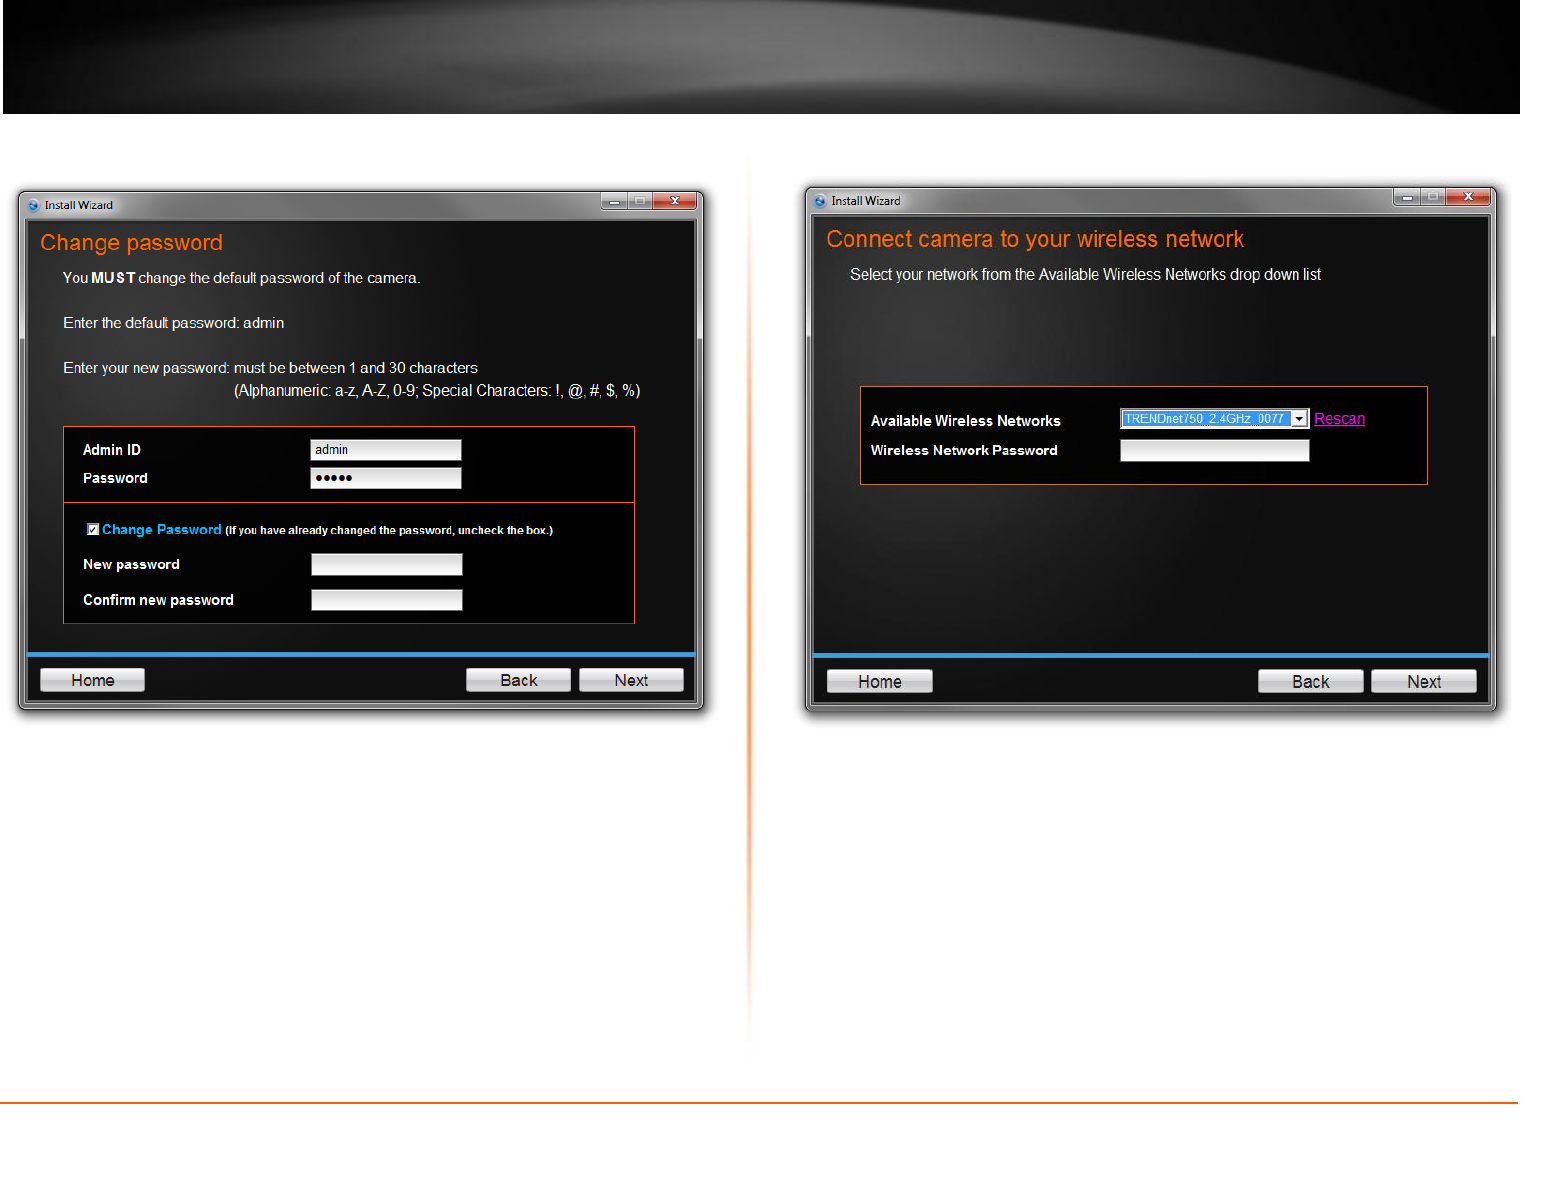Click Next in wireless network window
This screenshot has height=1200, width=1548.
tap(1424, 681)
